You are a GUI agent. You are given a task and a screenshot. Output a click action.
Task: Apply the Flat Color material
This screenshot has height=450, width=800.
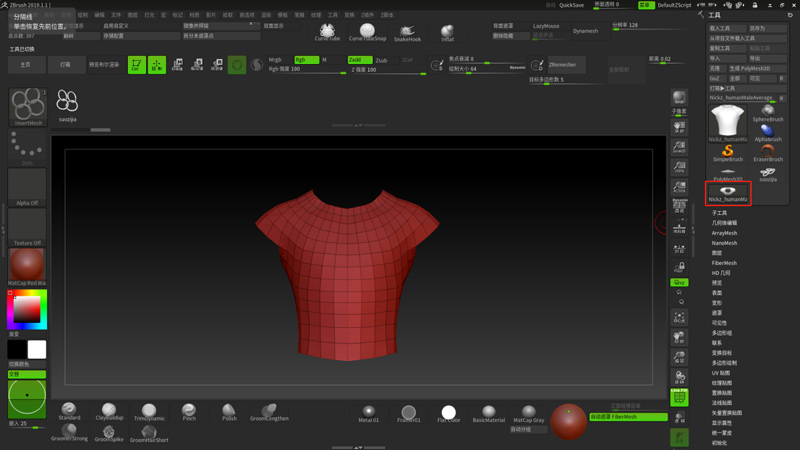(x=448, y=413)
